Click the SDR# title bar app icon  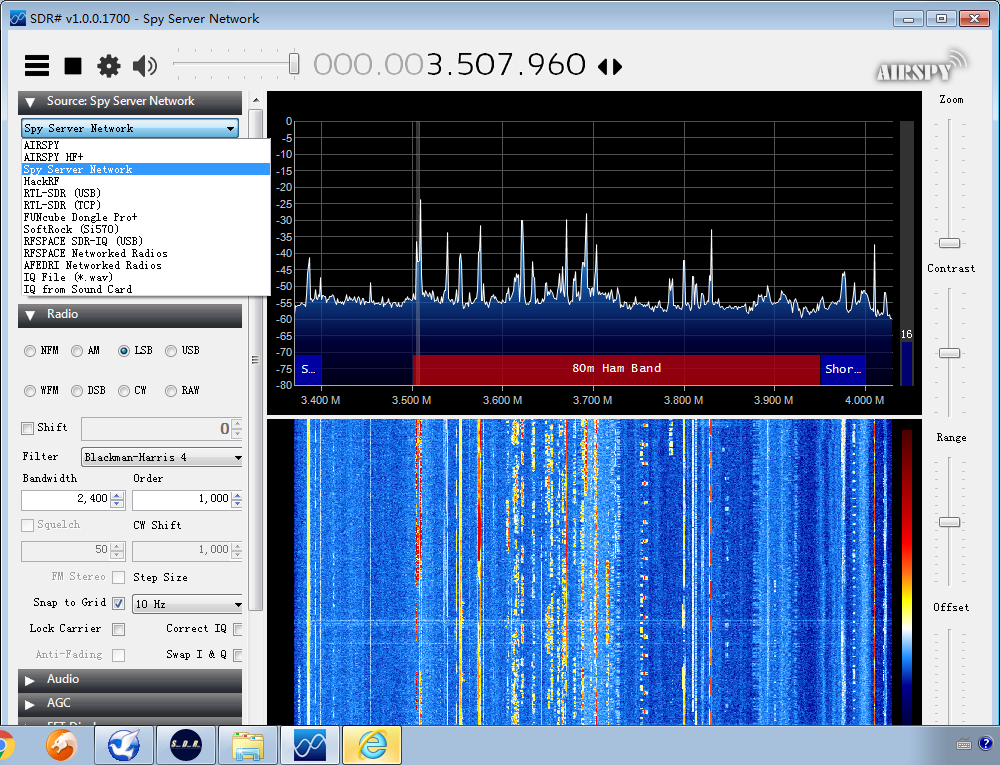tap(18, 18)
